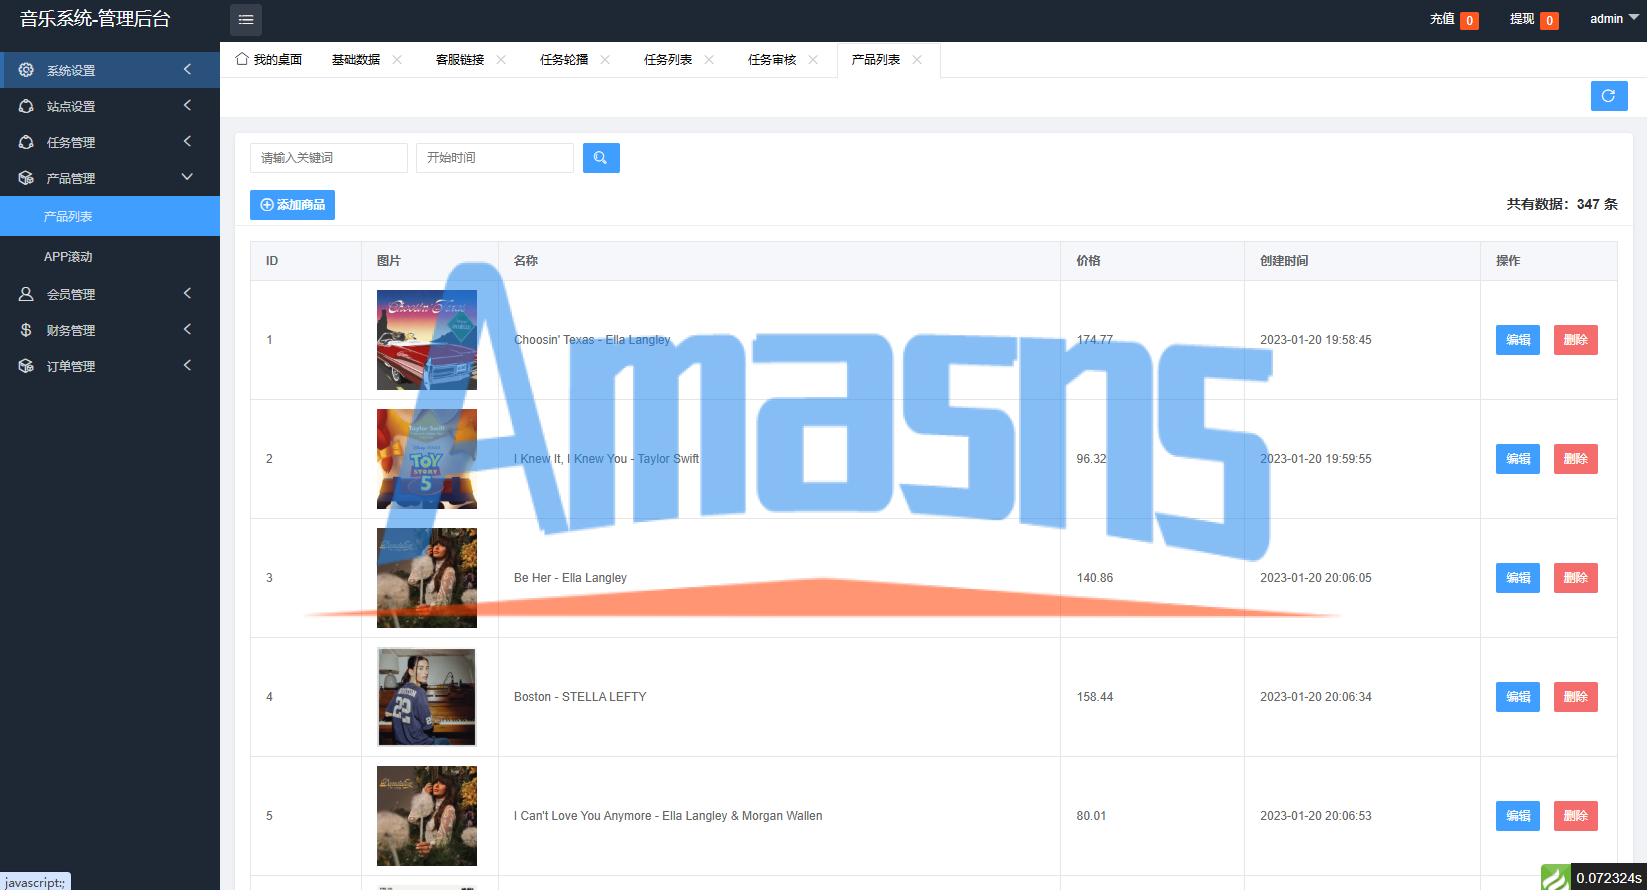Expand the 系统设置 menu chevron
The width and height of the screenshot is (1647, 890).
pos(187,69)
